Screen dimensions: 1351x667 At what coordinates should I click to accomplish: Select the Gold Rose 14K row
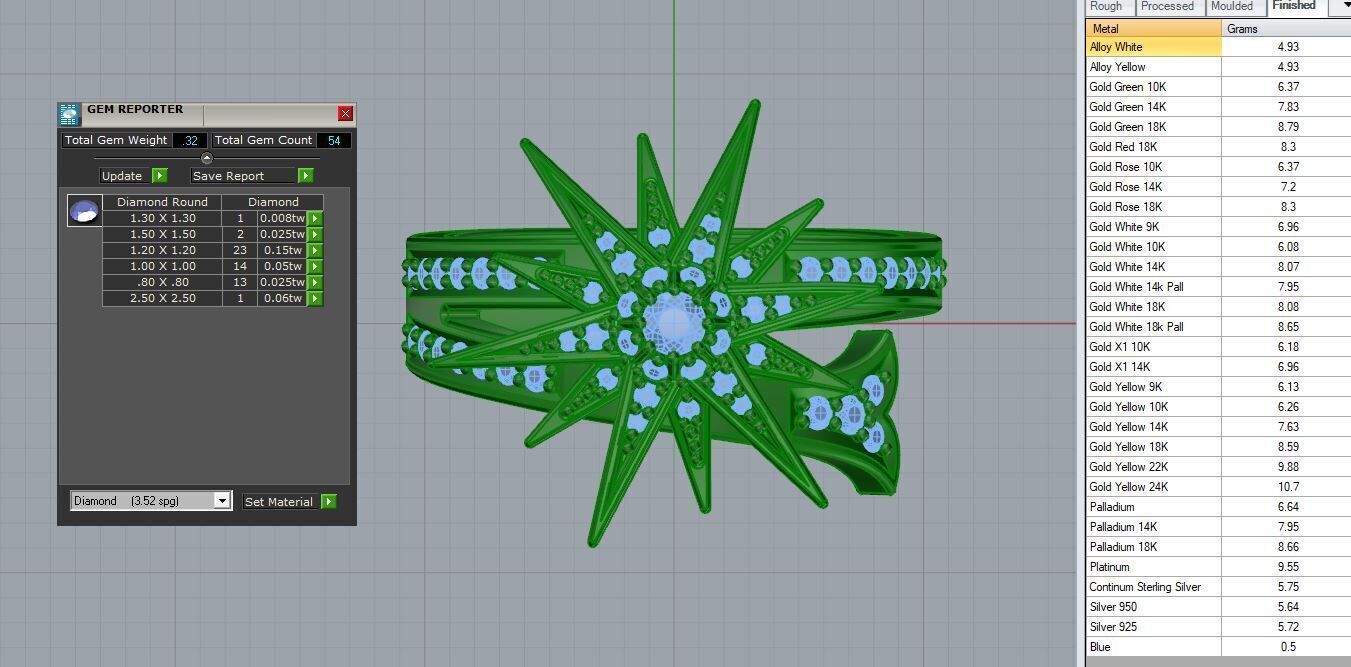click(x=1218, y=187)
